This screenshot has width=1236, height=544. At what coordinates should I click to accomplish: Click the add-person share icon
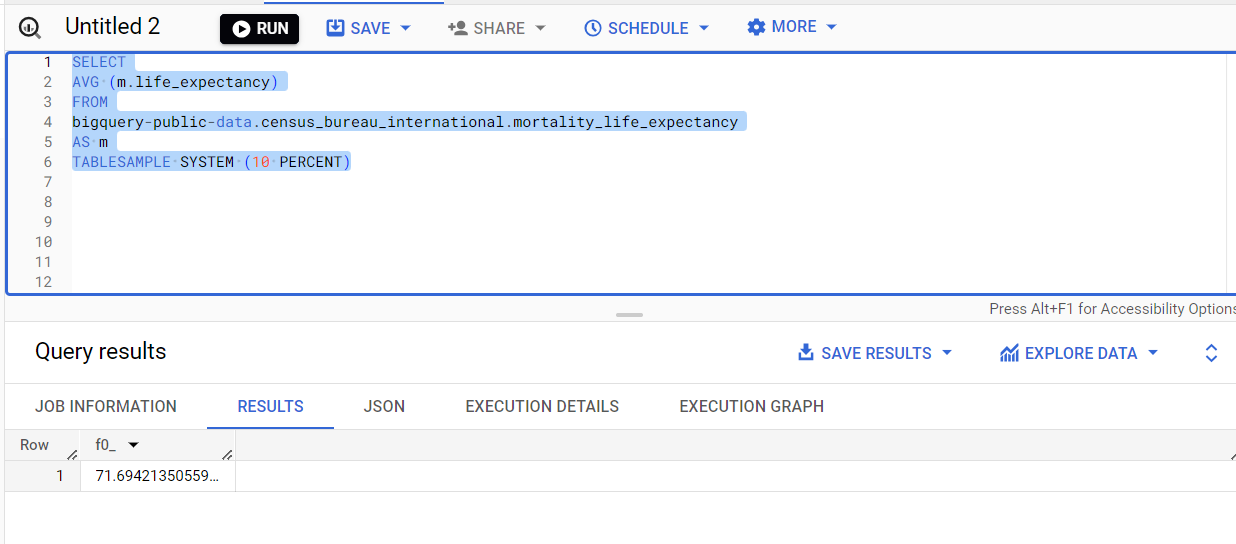(x=457, y=28)
